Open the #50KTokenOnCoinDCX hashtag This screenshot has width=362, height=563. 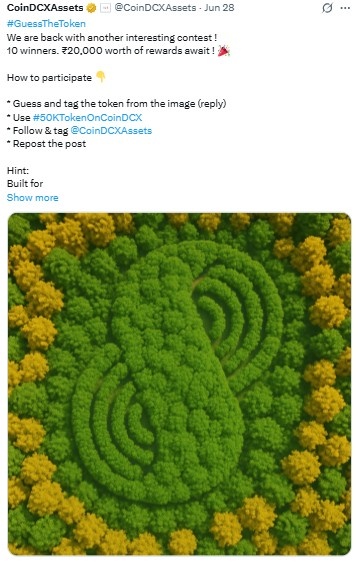pos(87,117)
